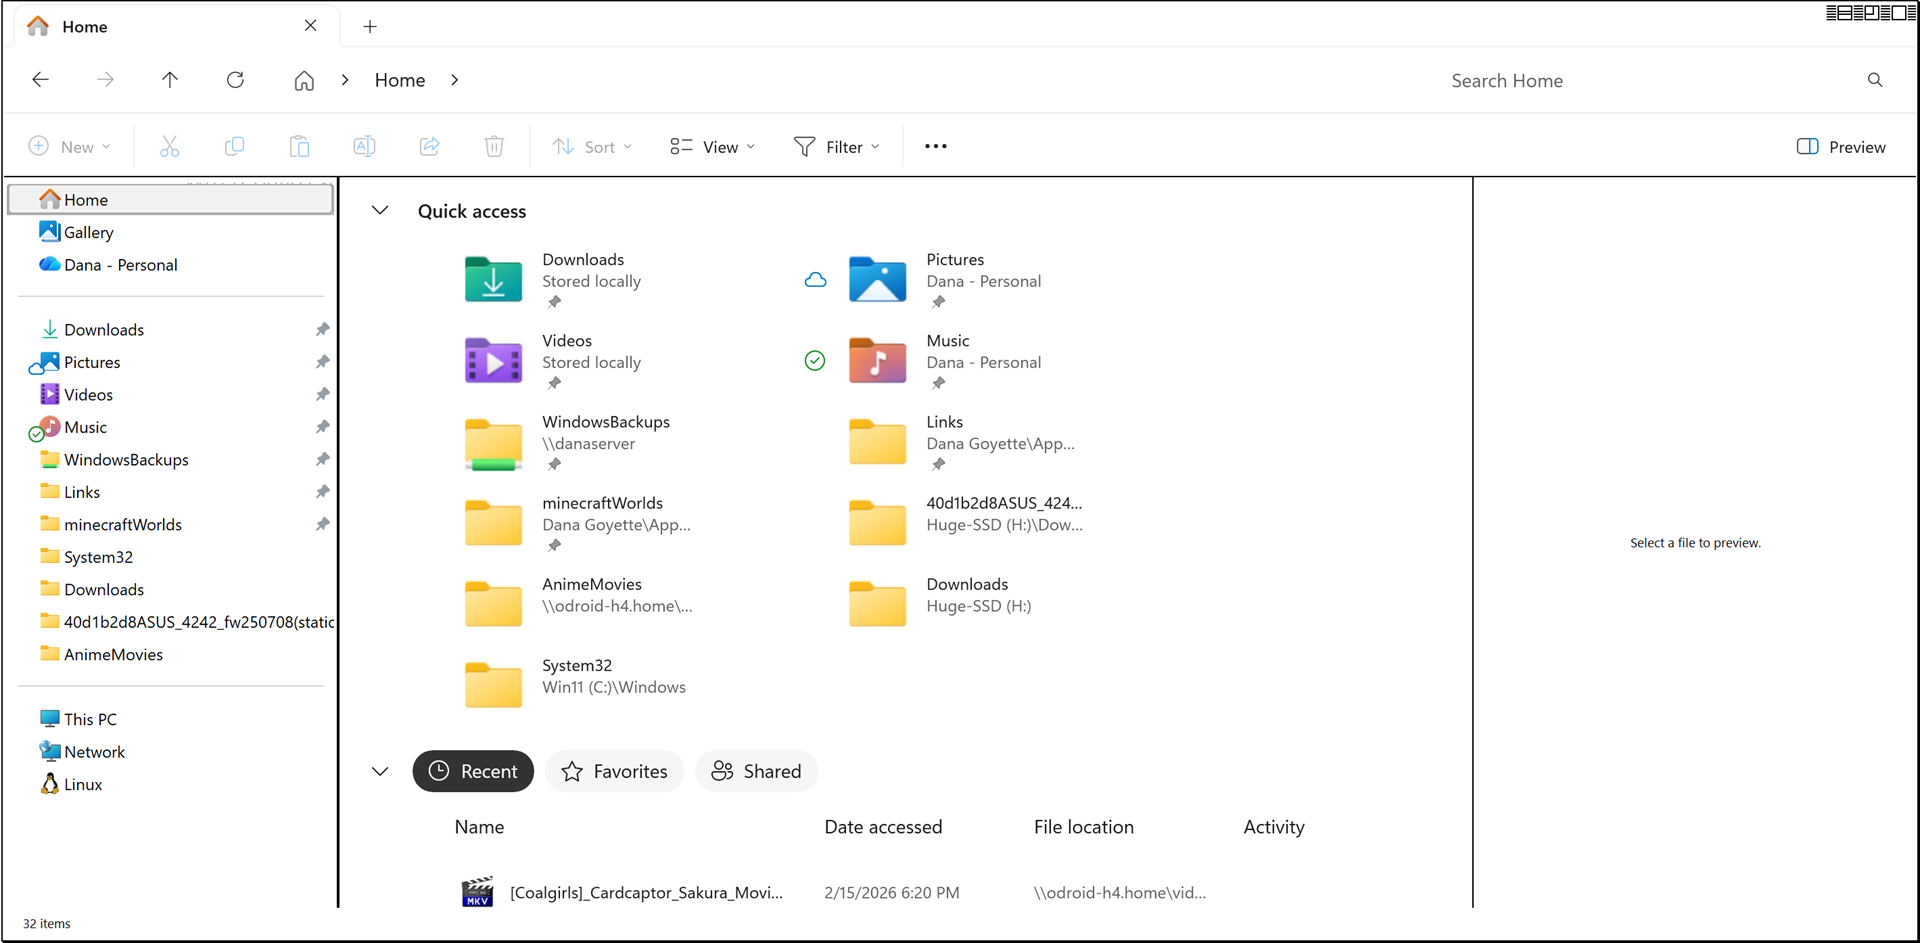Open the See more ellipsis menu

(935, 147)
